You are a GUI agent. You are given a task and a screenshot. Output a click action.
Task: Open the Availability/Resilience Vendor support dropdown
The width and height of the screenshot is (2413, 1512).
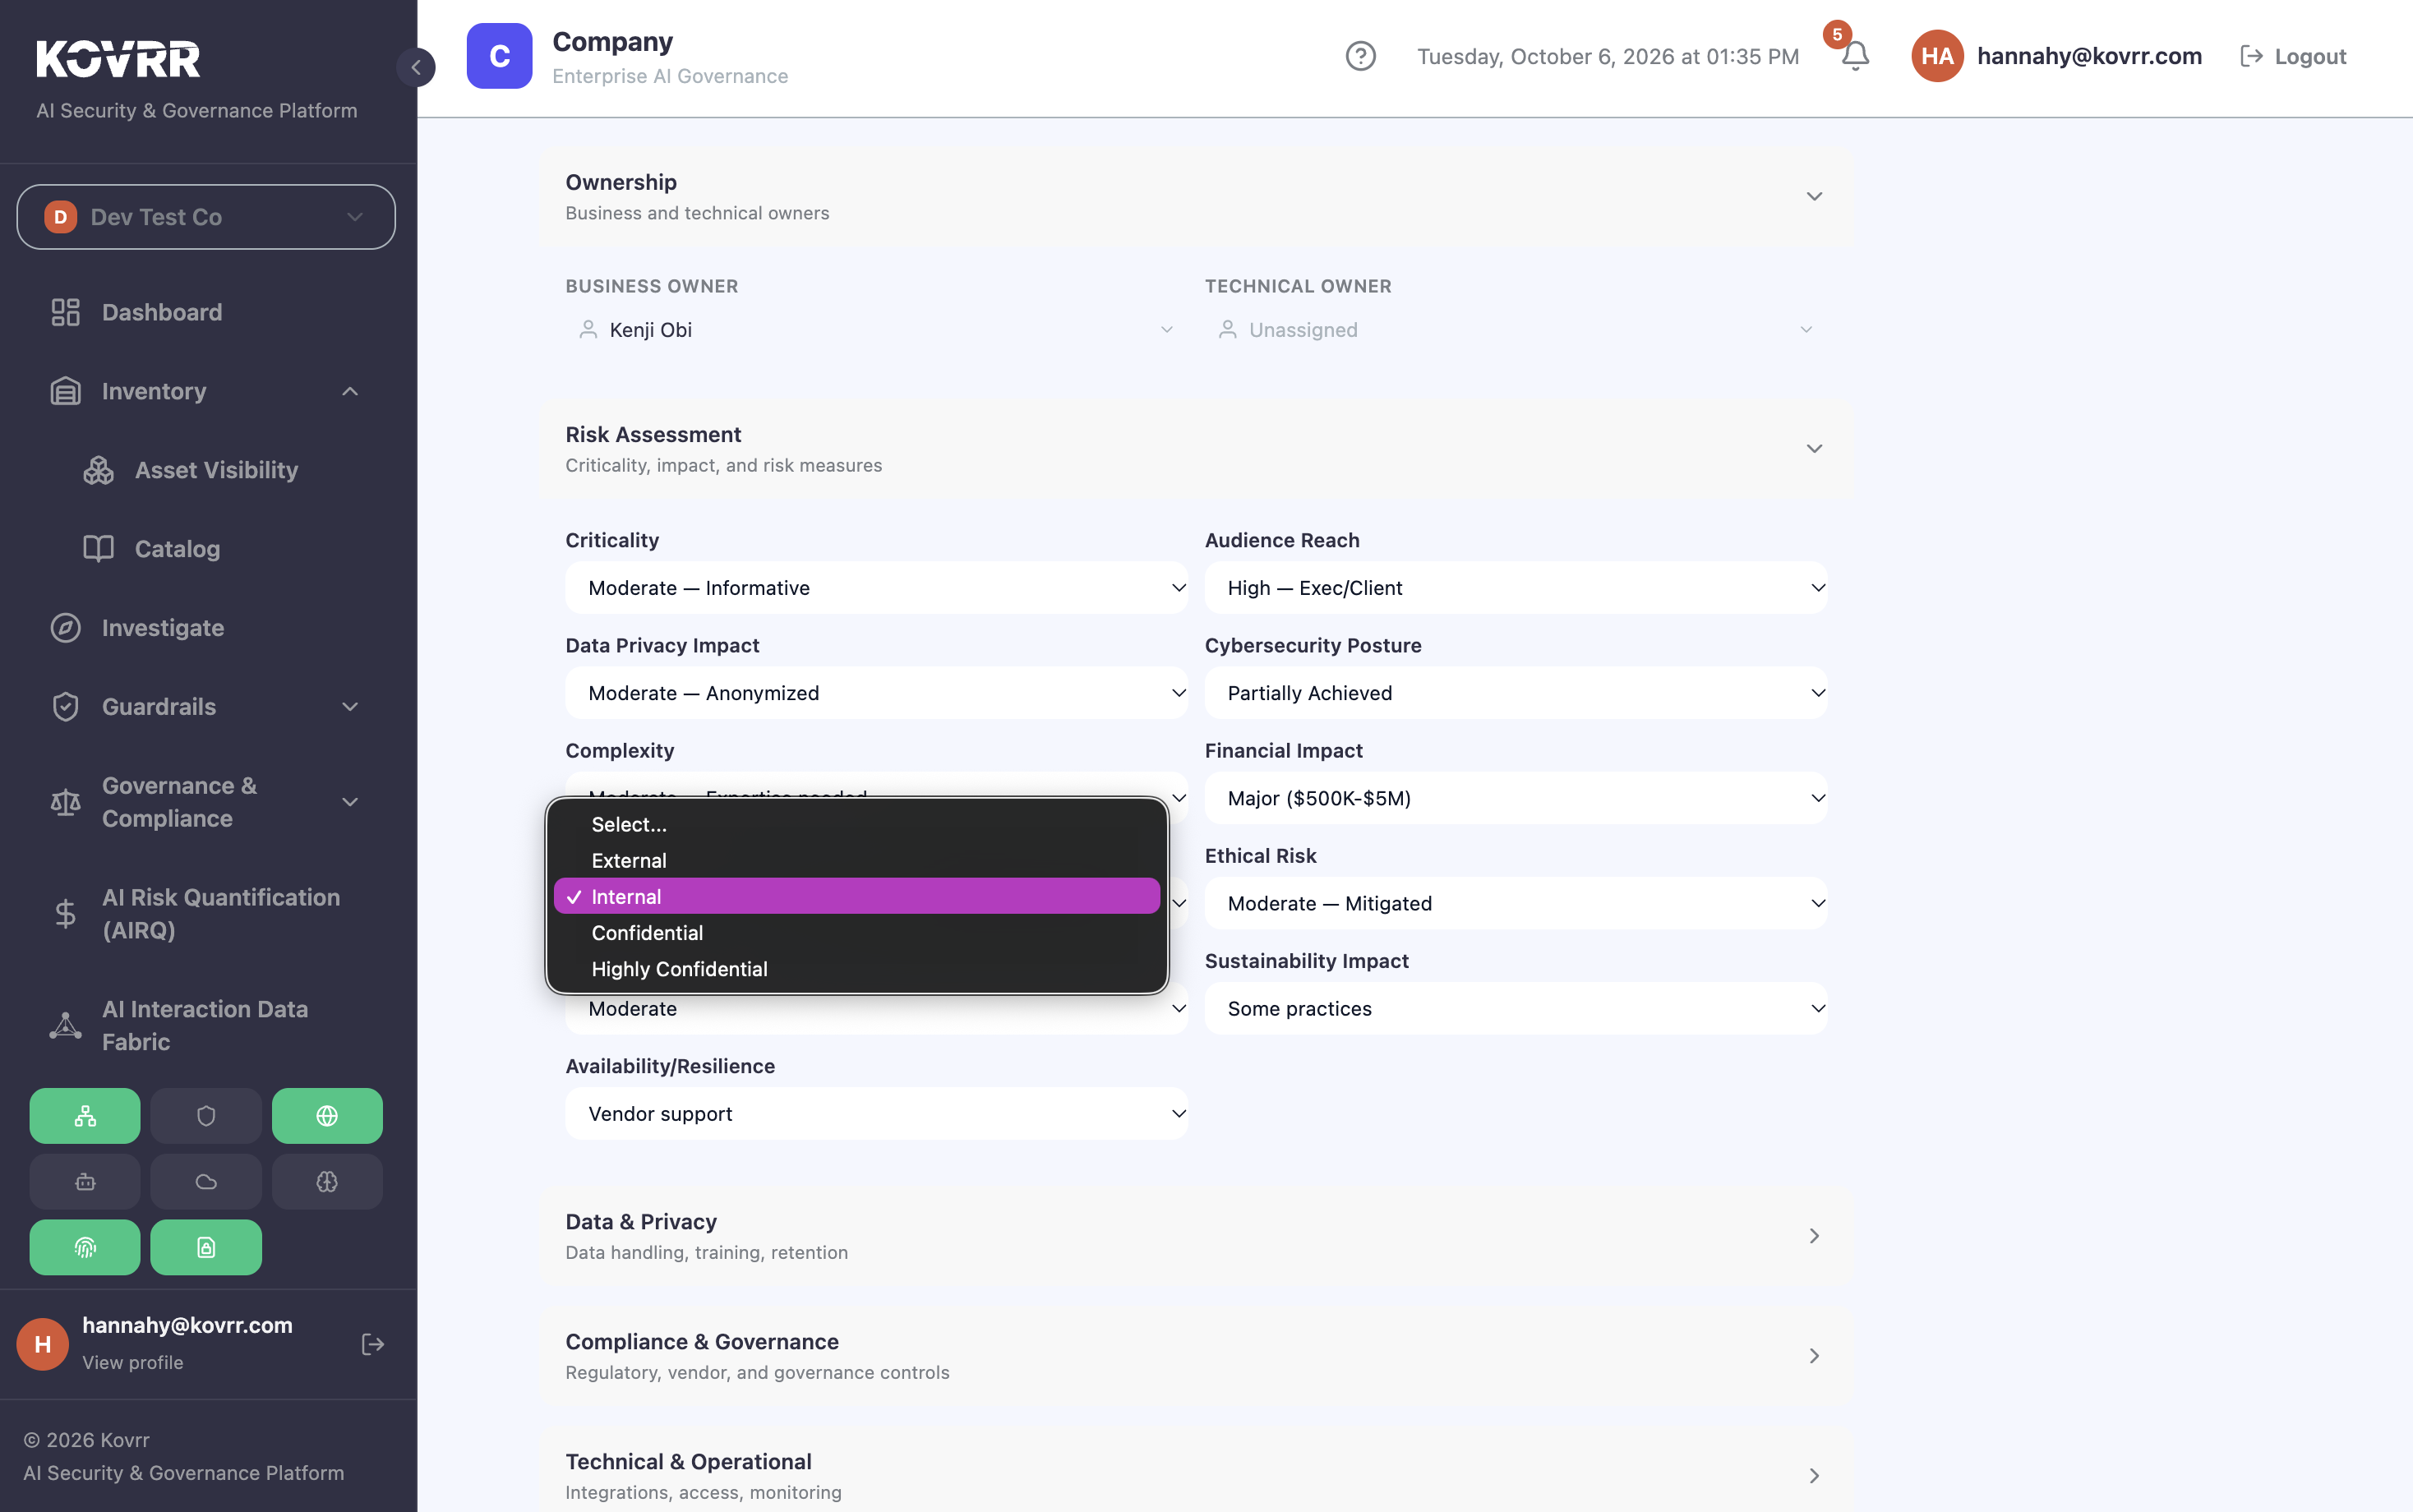click(x=877, y=1114)
